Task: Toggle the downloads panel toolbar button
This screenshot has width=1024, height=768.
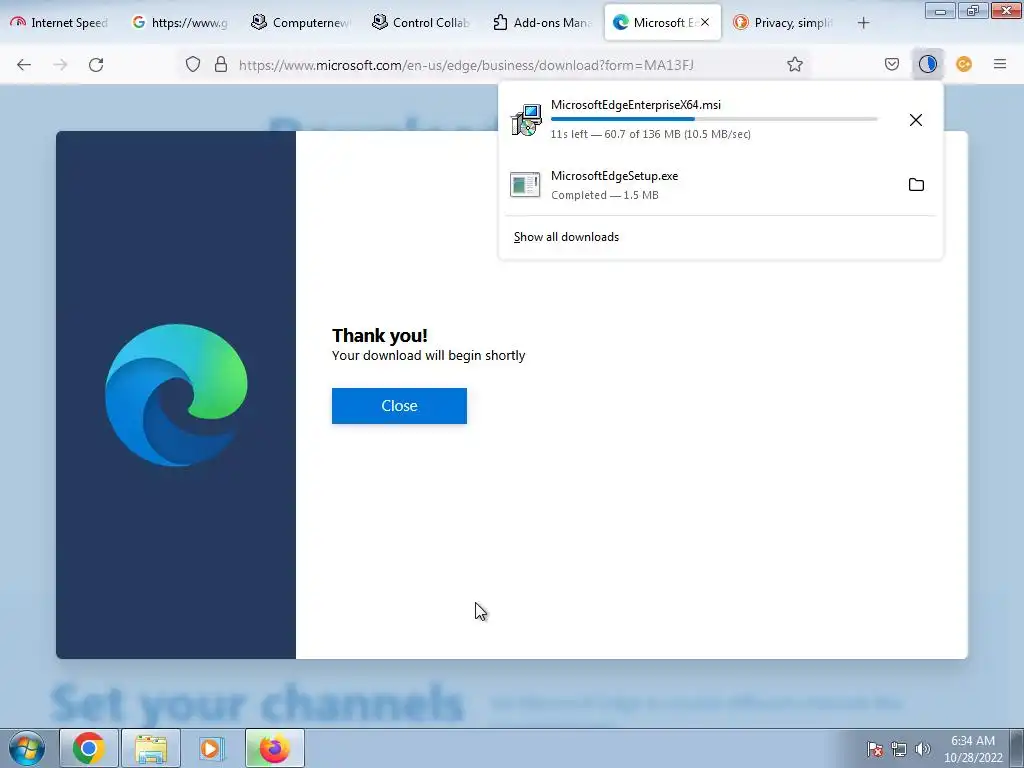Action: click(x=927, y=64)
